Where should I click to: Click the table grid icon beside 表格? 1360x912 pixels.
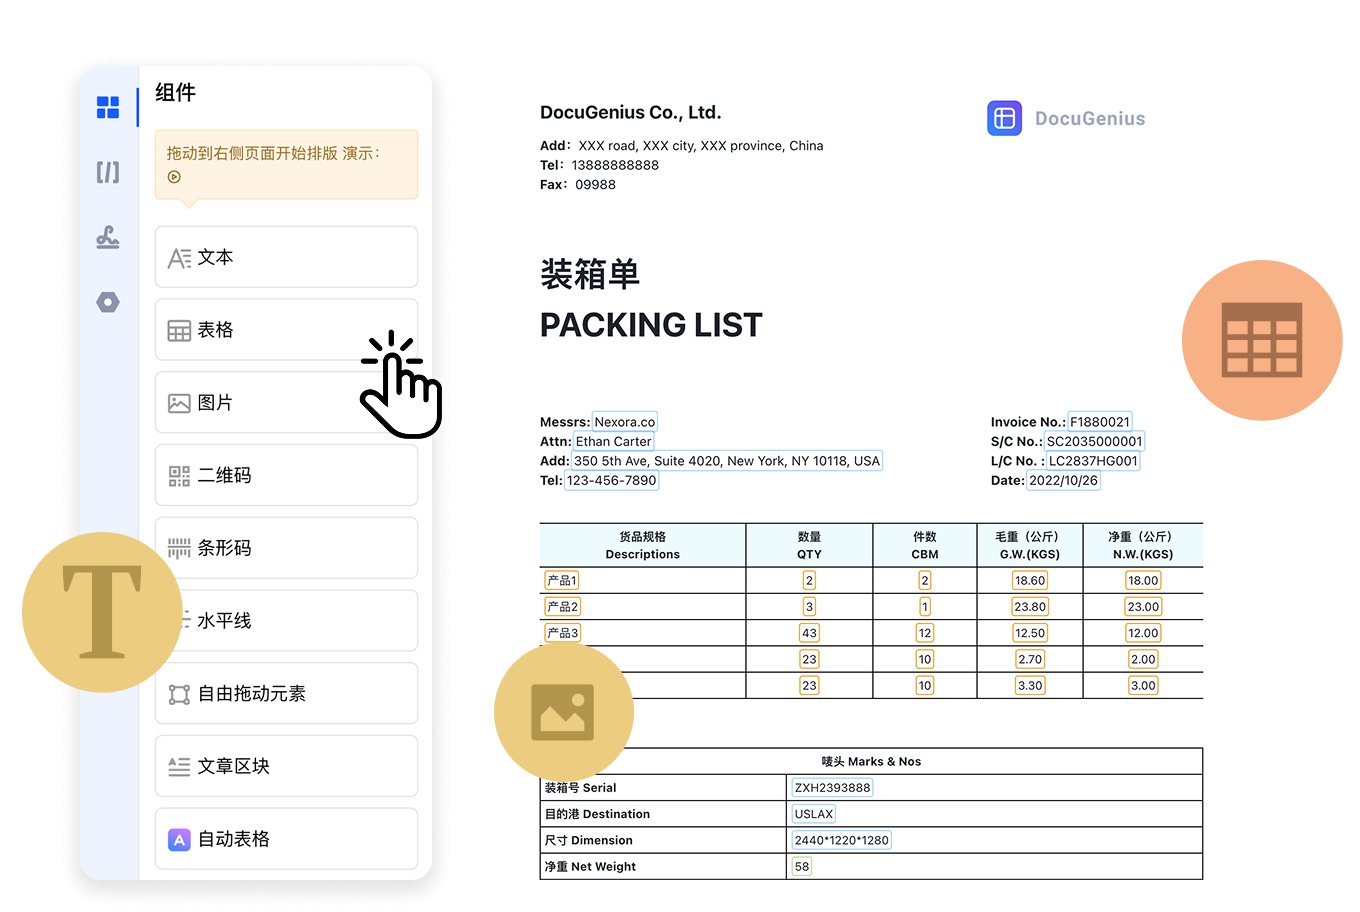click(x=179, y=331)
